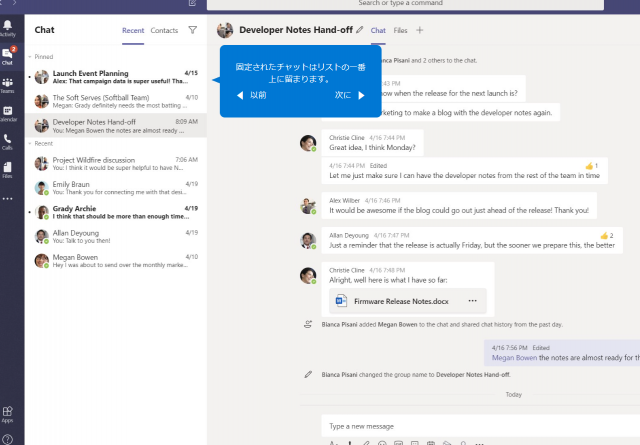Click 'Alright, well here is what I have' text

pyautogui.click(x=388, y=280)
